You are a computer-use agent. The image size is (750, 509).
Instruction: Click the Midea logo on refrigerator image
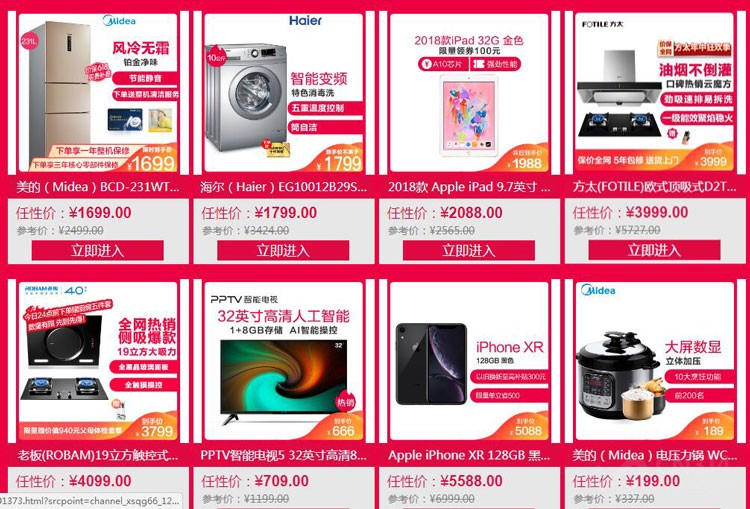point(119,21)
